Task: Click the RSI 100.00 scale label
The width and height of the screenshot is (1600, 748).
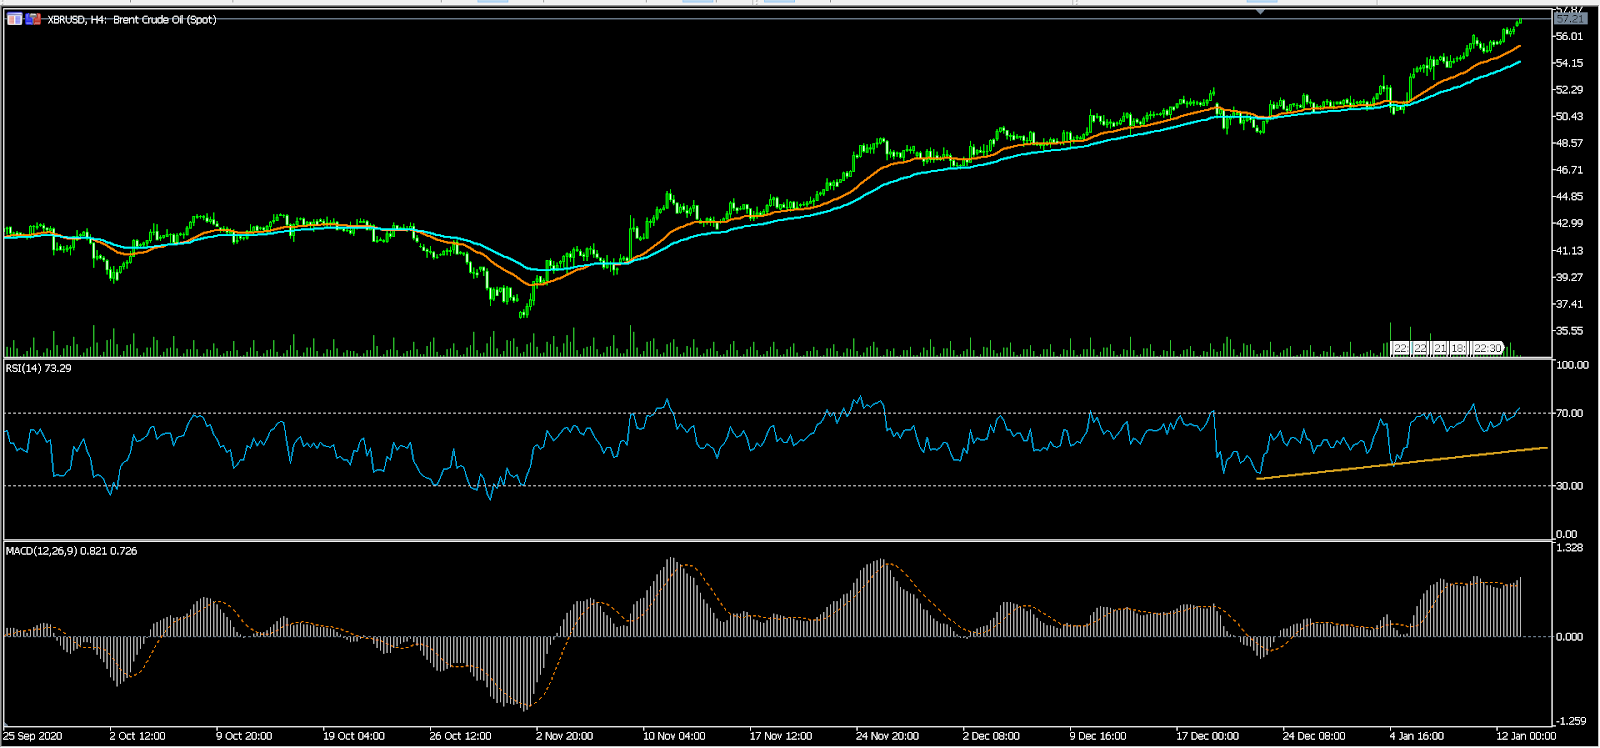Action: pos(1572,365)
